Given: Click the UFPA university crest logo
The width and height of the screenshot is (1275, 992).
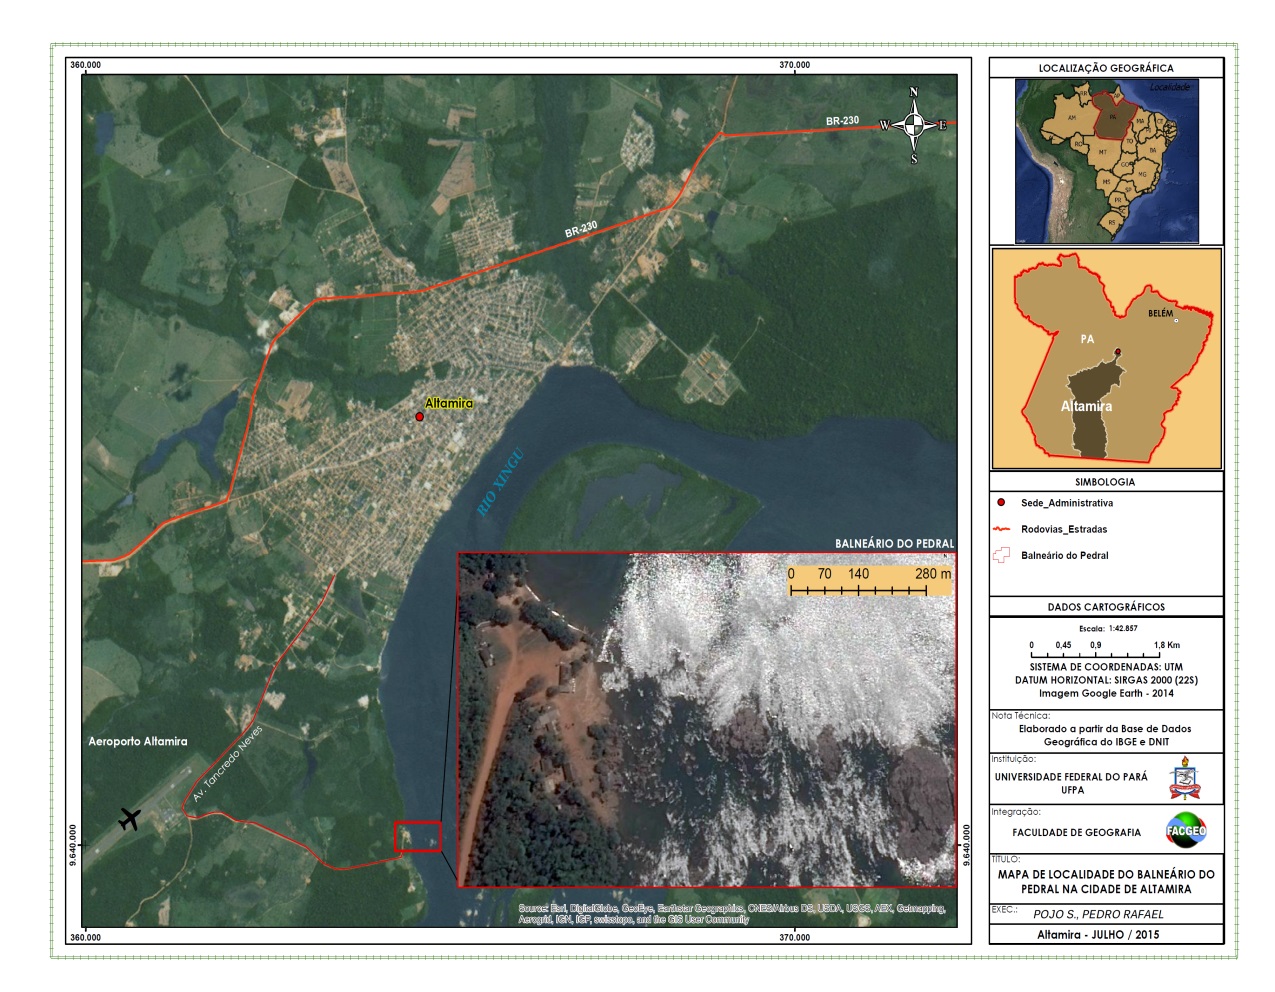Looking at the screenshot, I should [1185, 779].
